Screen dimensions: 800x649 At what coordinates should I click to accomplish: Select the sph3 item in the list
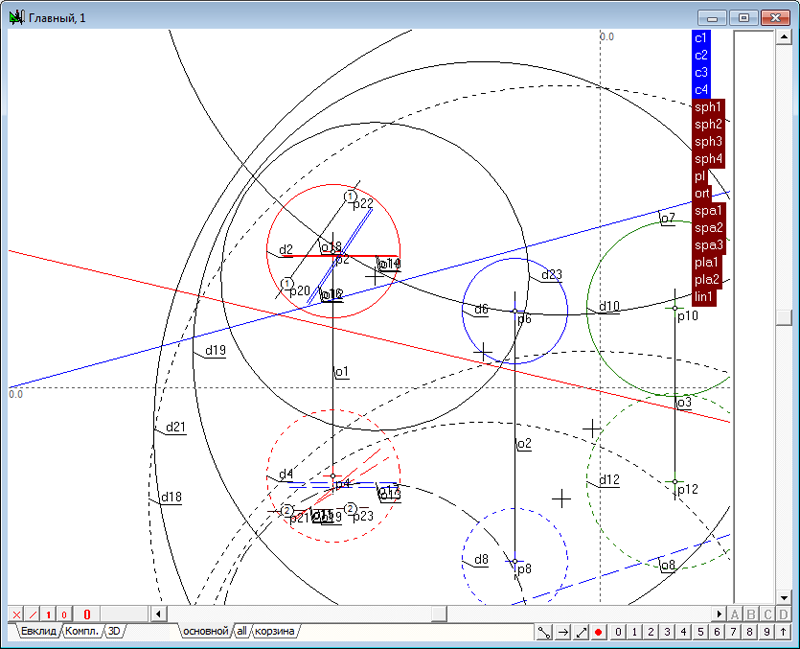(708, 142)
